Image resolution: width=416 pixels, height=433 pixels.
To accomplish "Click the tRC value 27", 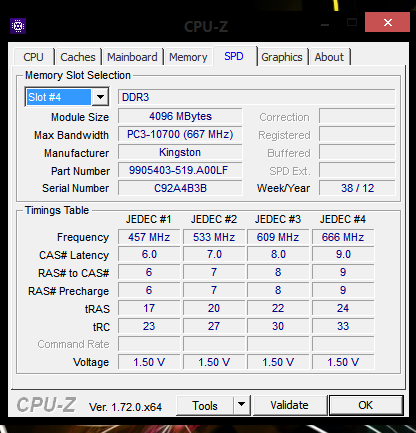I will coord(214,326).
